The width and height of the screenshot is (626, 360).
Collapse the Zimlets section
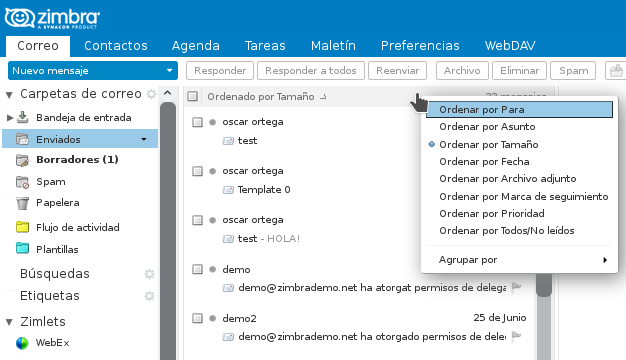coord(9,322)
